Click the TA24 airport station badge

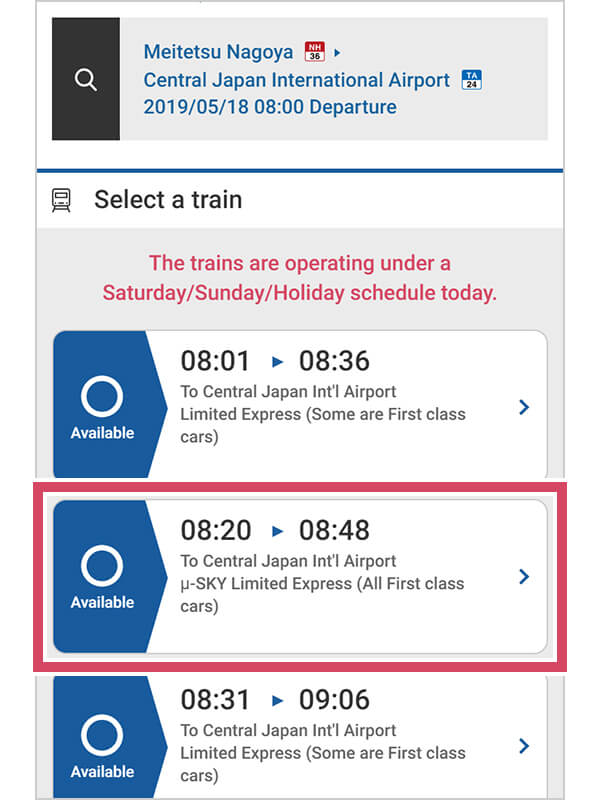[471, 80]
